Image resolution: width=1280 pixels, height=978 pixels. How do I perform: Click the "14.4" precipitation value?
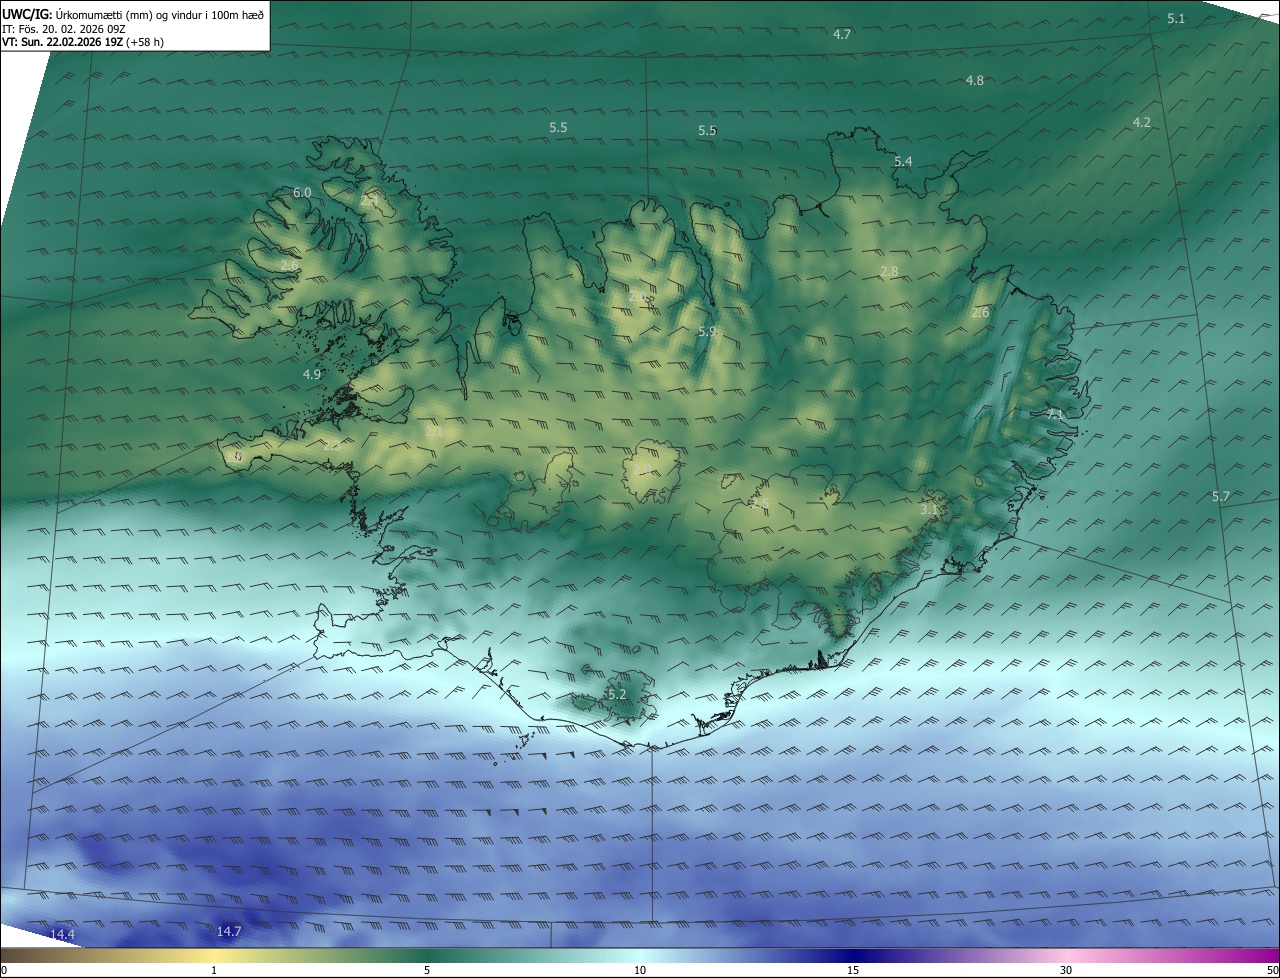pyautogui.click(x=62, y=934)
